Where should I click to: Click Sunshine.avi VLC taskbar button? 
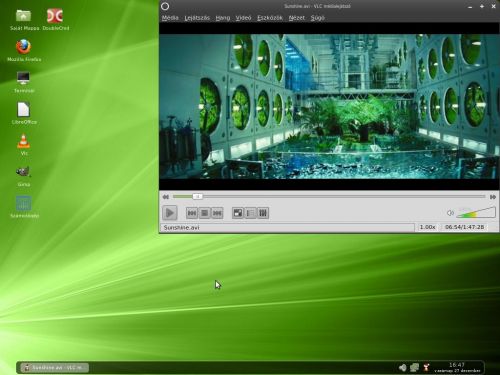[55, 368]
